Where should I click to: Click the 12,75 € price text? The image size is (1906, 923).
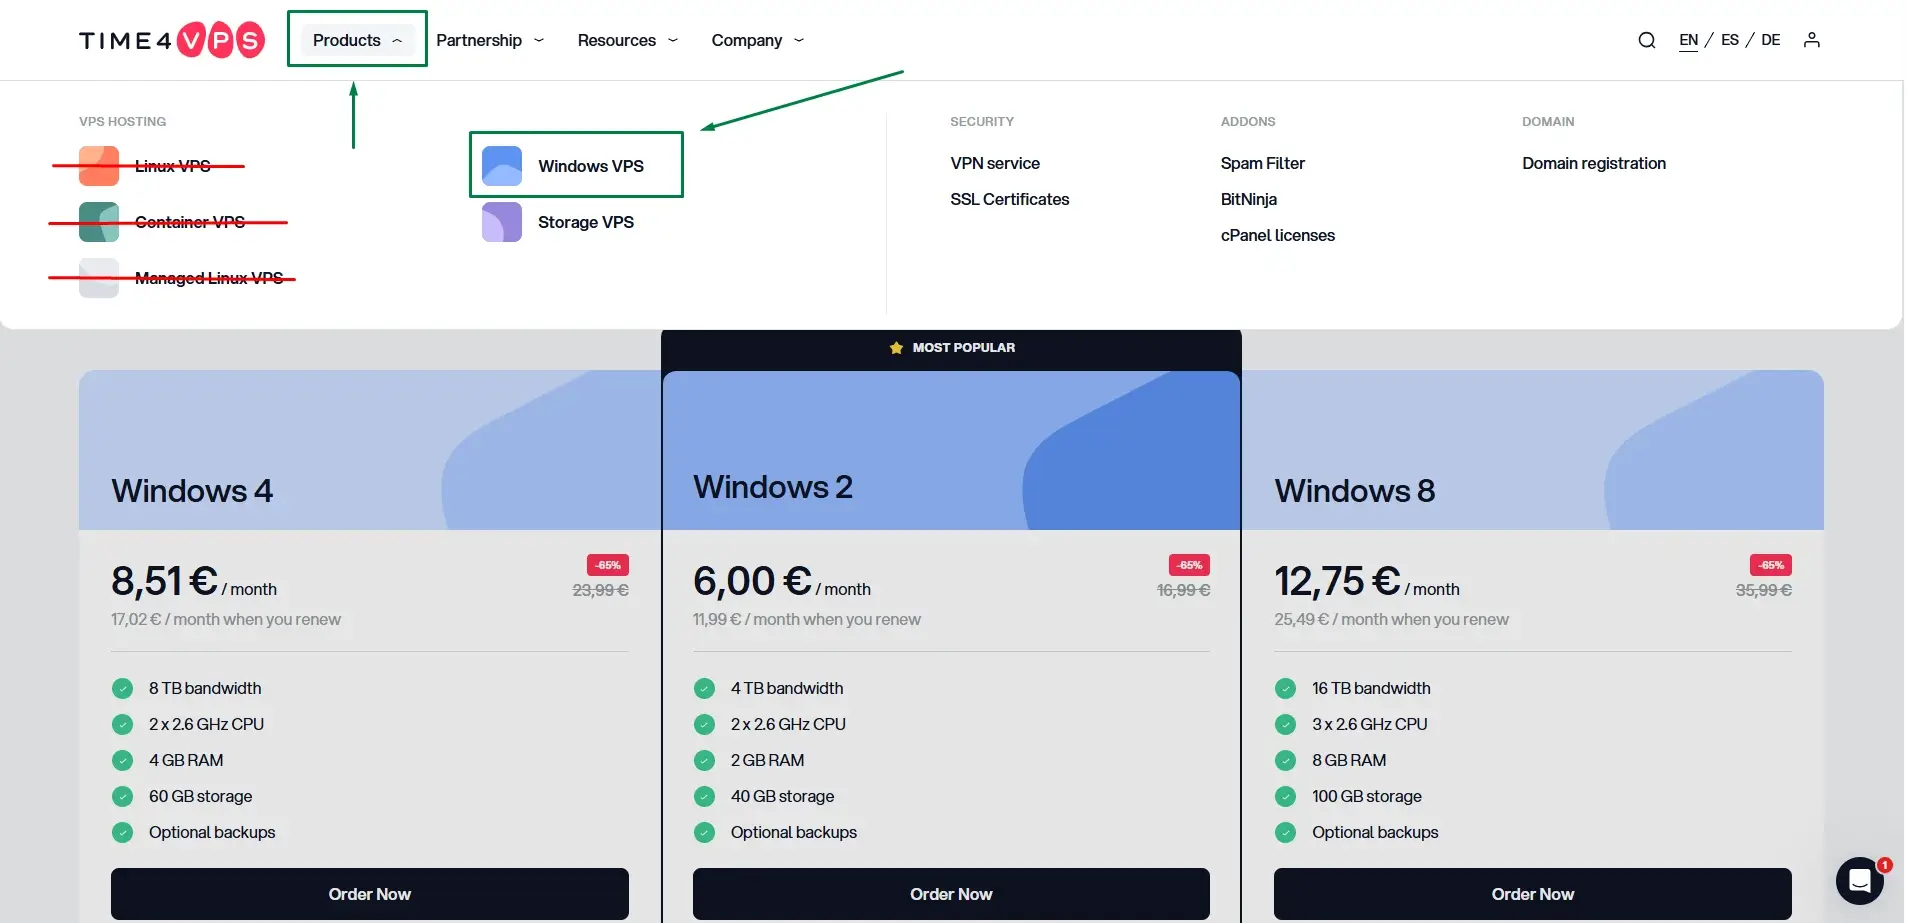point(1337,581)
